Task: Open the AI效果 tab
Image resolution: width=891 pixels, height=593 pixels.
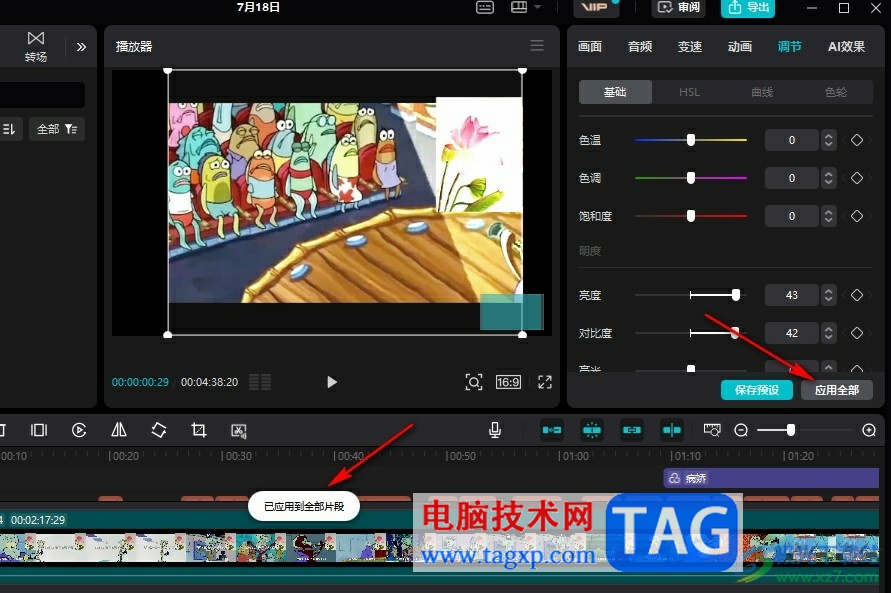Action: (847, 47)
